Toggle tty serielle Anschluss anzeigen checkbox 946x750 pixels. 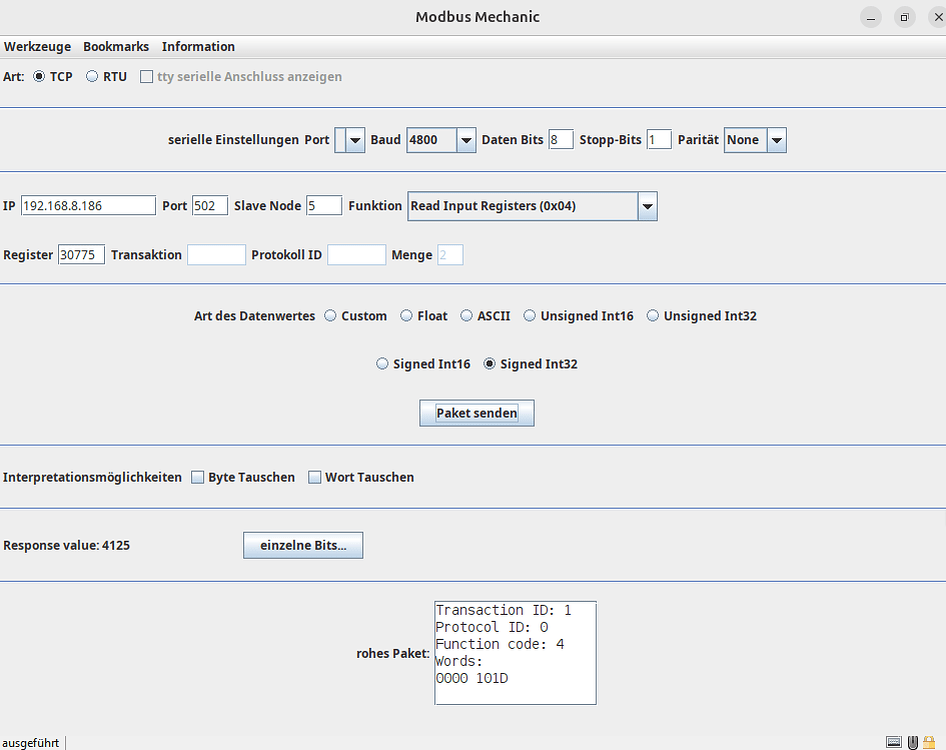(x=146, y=77)
